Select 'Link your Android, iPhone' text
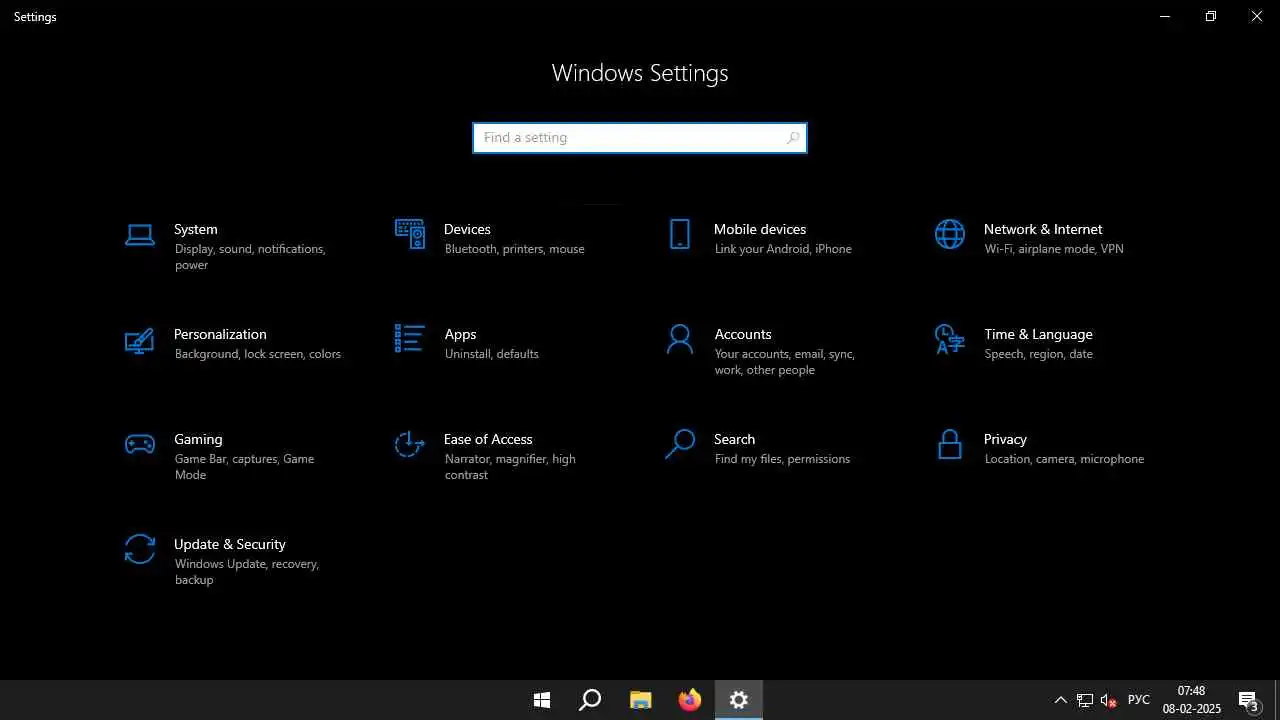This screenshot has width=1280, height=720. click(783, 249)
